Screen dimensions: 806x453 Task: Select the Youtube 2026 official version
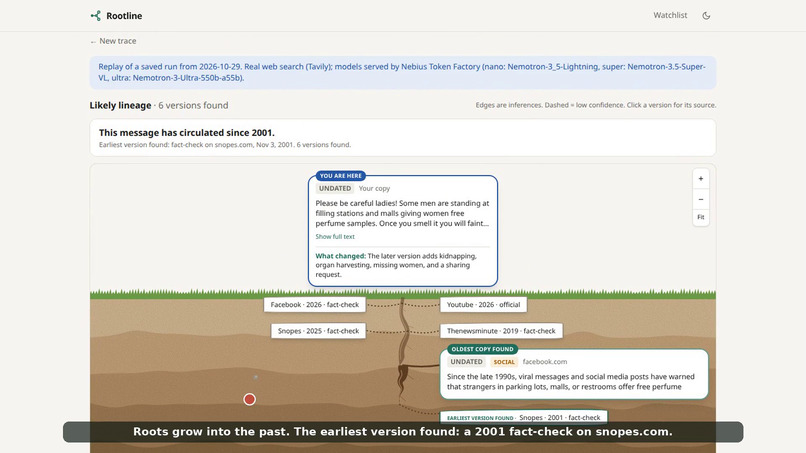point(483,305)
